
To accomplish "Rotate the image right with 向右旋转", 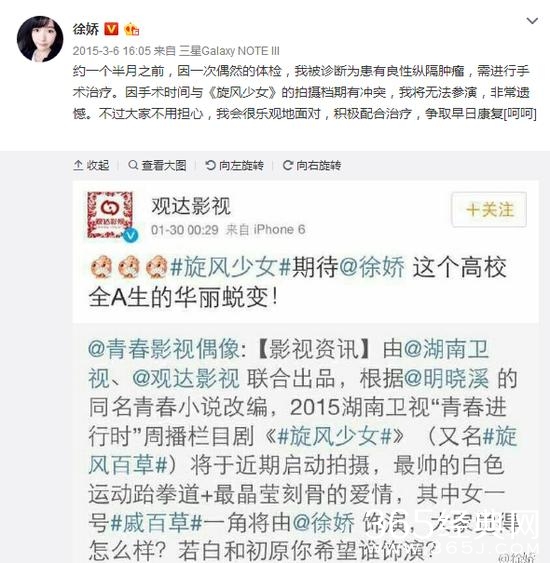I will (312, 165).
